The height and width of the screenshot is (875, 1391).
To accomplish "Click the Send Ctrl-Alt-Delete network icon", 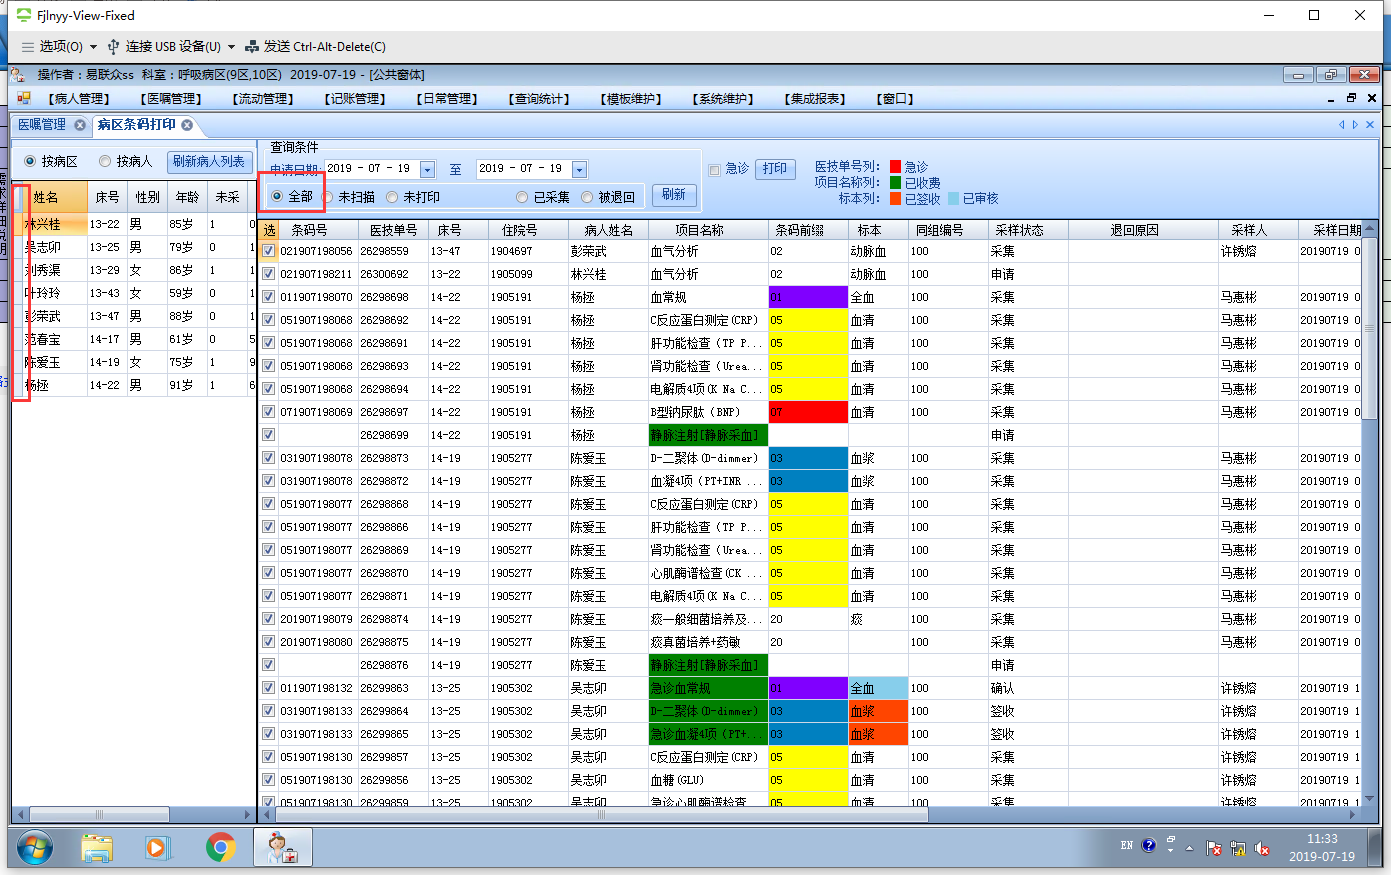I will point(252,47).
